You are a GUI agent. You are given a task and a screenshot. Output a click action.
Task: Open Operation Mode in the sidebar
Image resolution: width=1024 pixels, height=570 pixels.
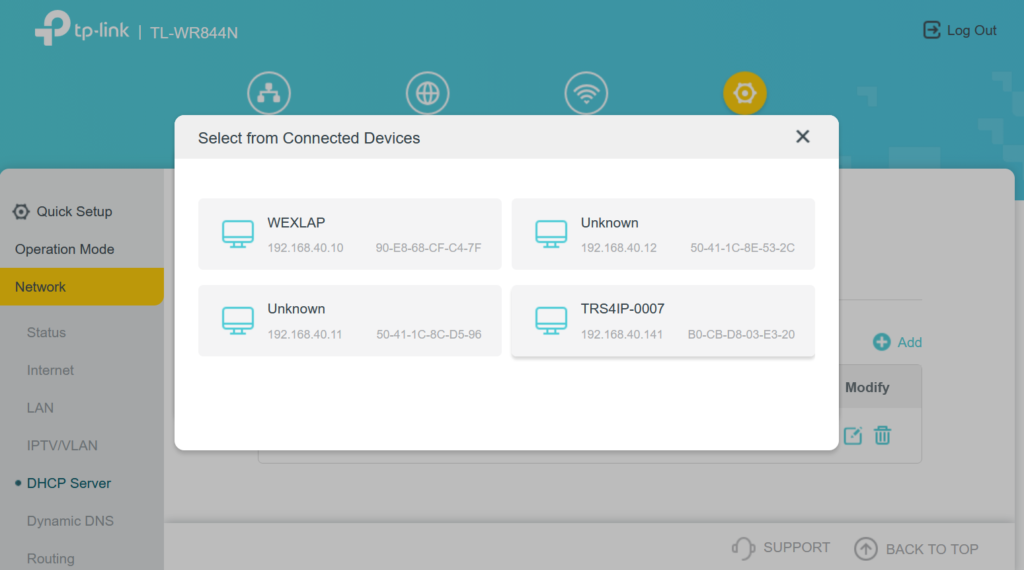point(65,249)
